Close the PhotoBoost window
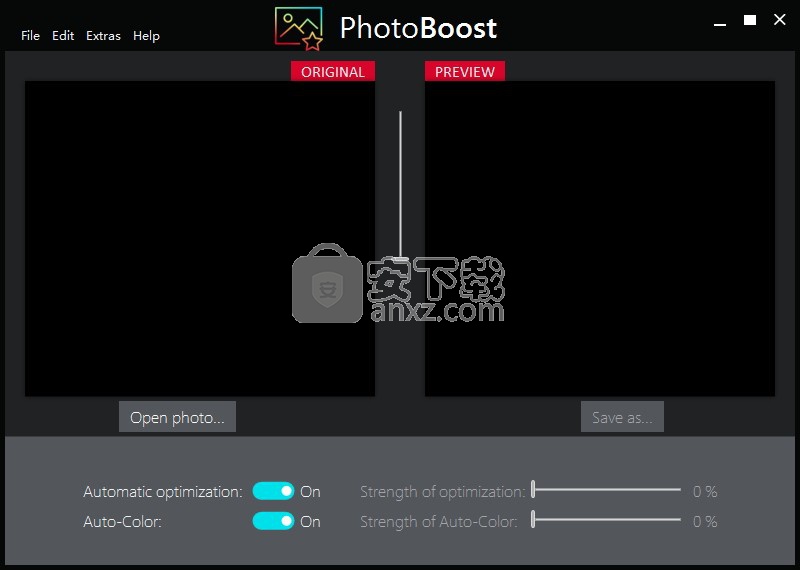The height and width of the screenshot is (570, 800). 780,19
